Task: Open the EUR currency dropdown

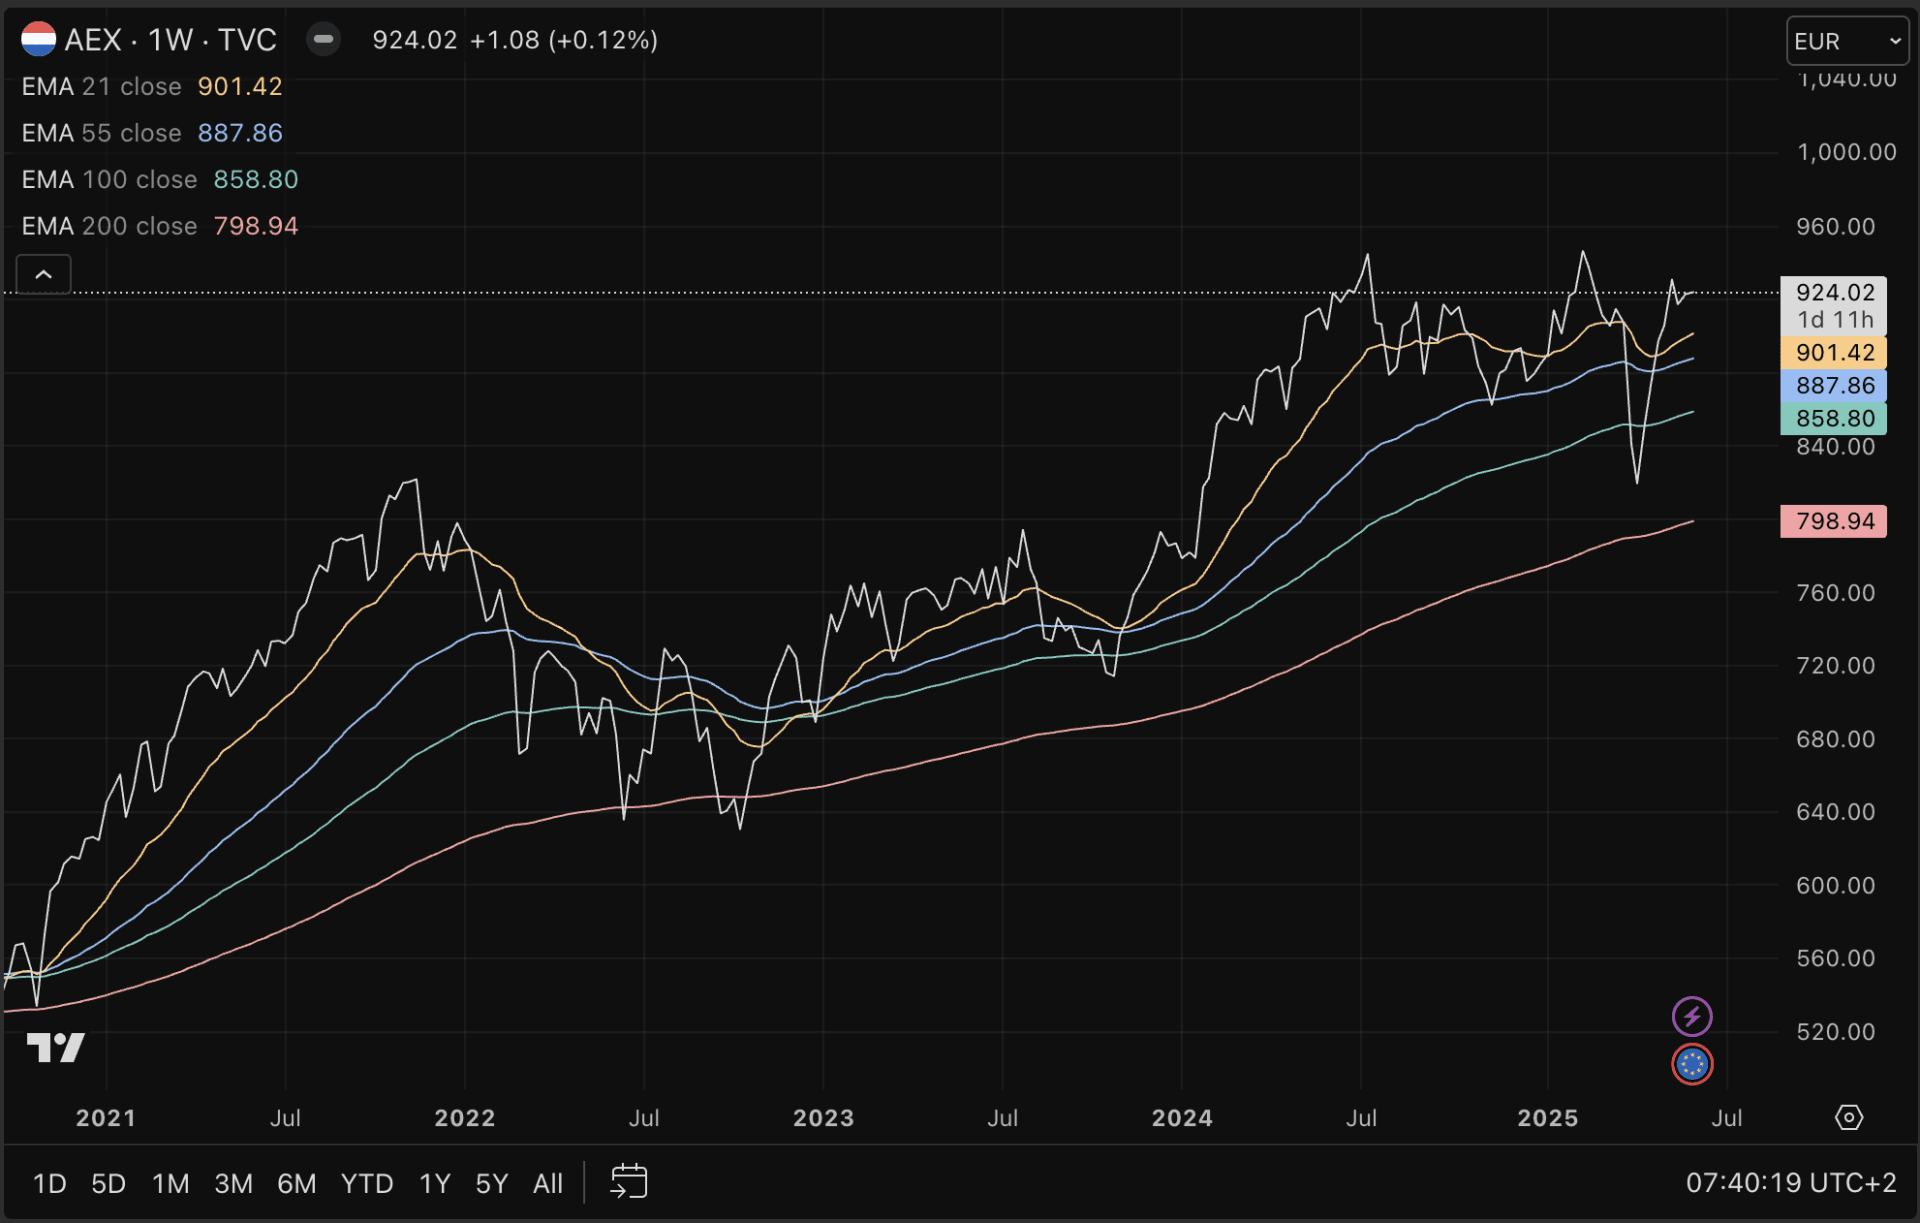Action: [x=1846, y=42]
